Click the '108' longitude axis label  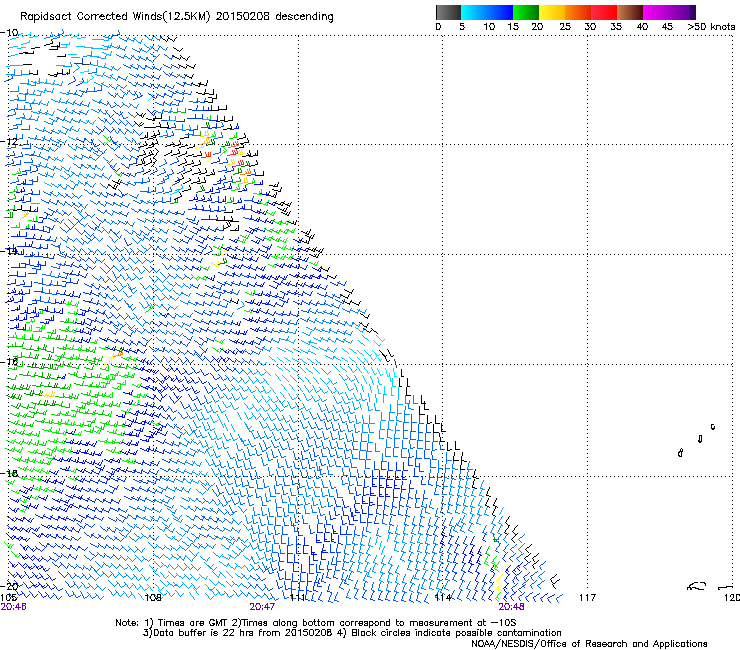153,598
